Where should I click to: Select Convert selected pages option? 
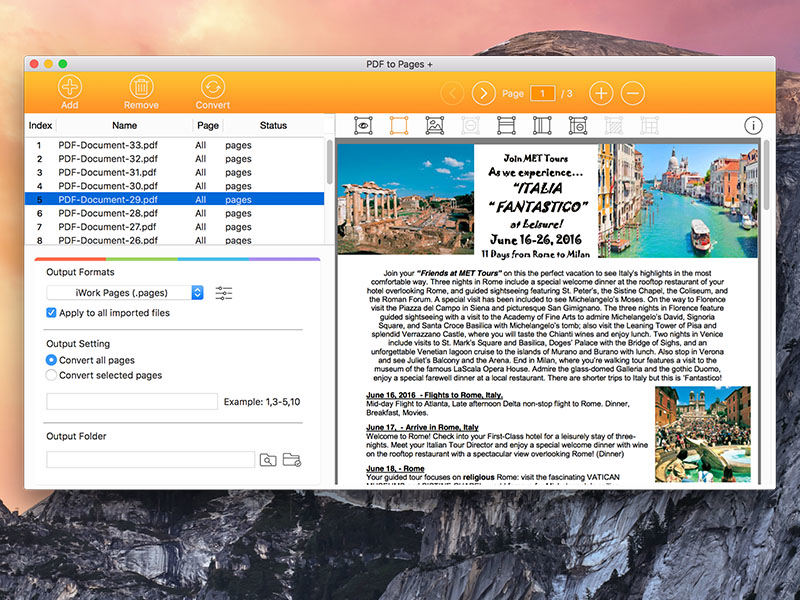(51, 375)
